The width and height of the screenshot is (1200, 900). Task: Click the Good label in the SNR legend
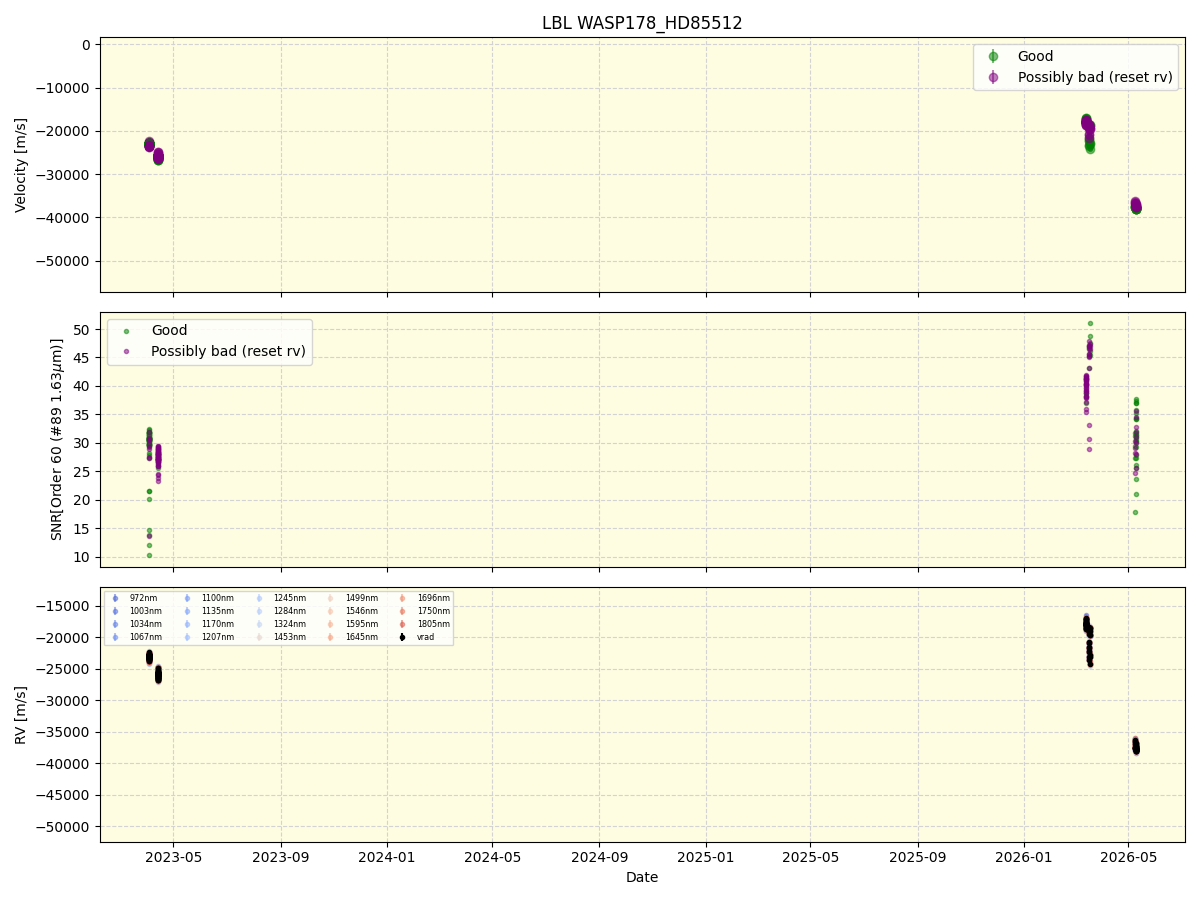coord(169,331)
